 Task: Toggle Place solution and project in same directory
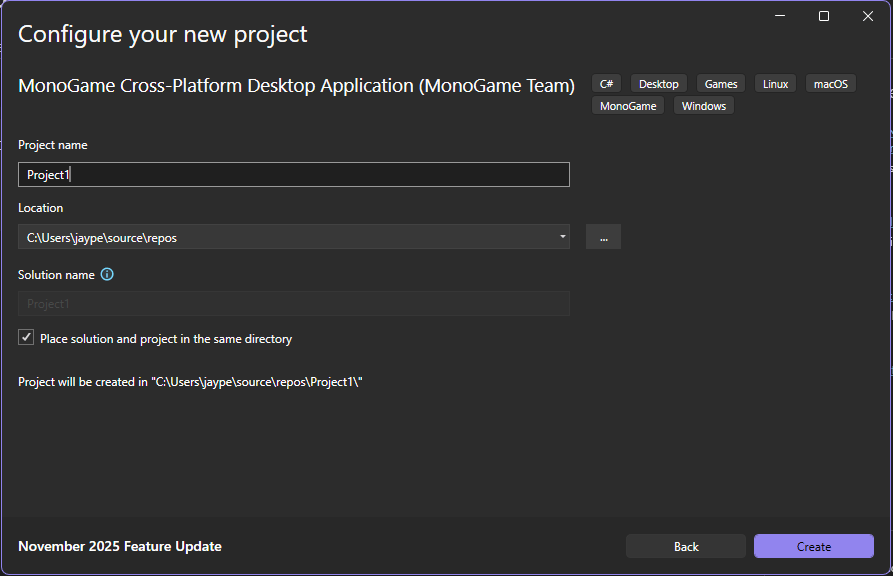coord(26,338)
